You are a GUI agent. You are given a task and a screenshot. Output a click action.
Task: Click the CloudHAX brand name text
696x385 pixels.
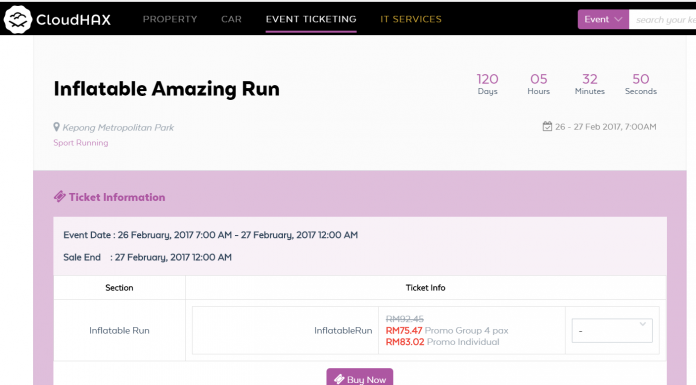coord(73,20)
